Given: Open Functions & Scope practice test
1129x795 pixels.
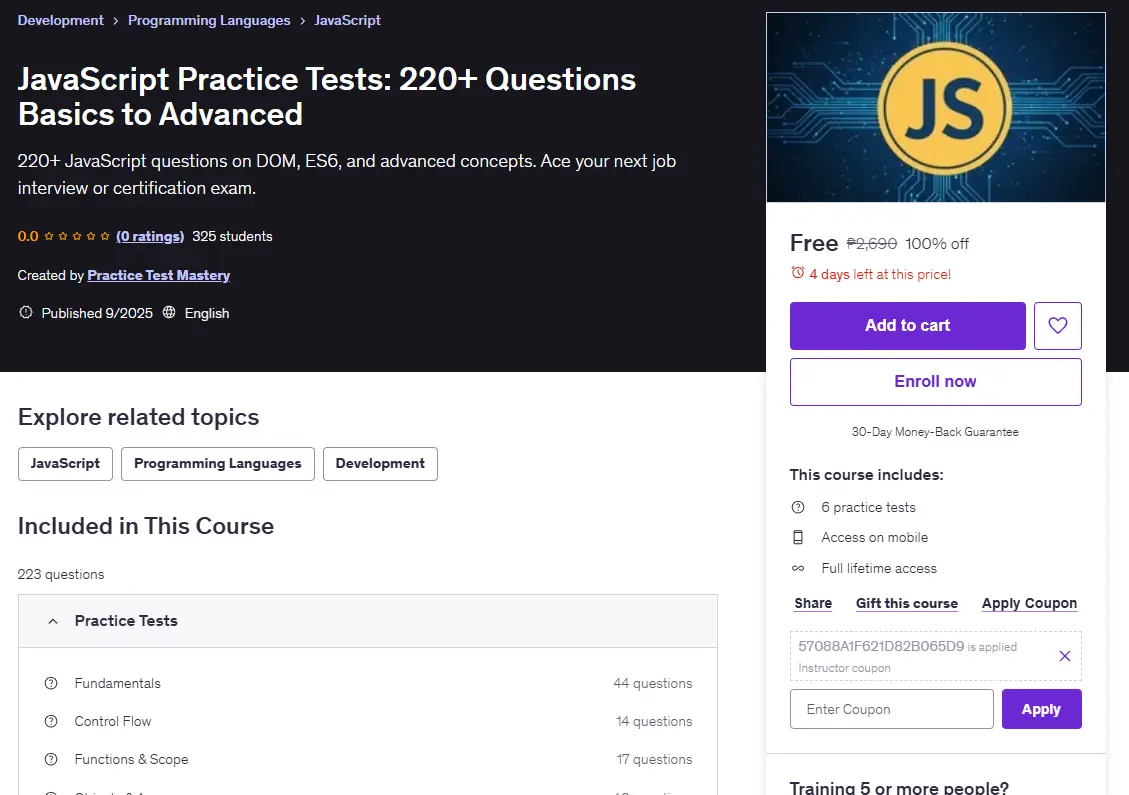Looking at the screenshot, I should click(131, 759).
